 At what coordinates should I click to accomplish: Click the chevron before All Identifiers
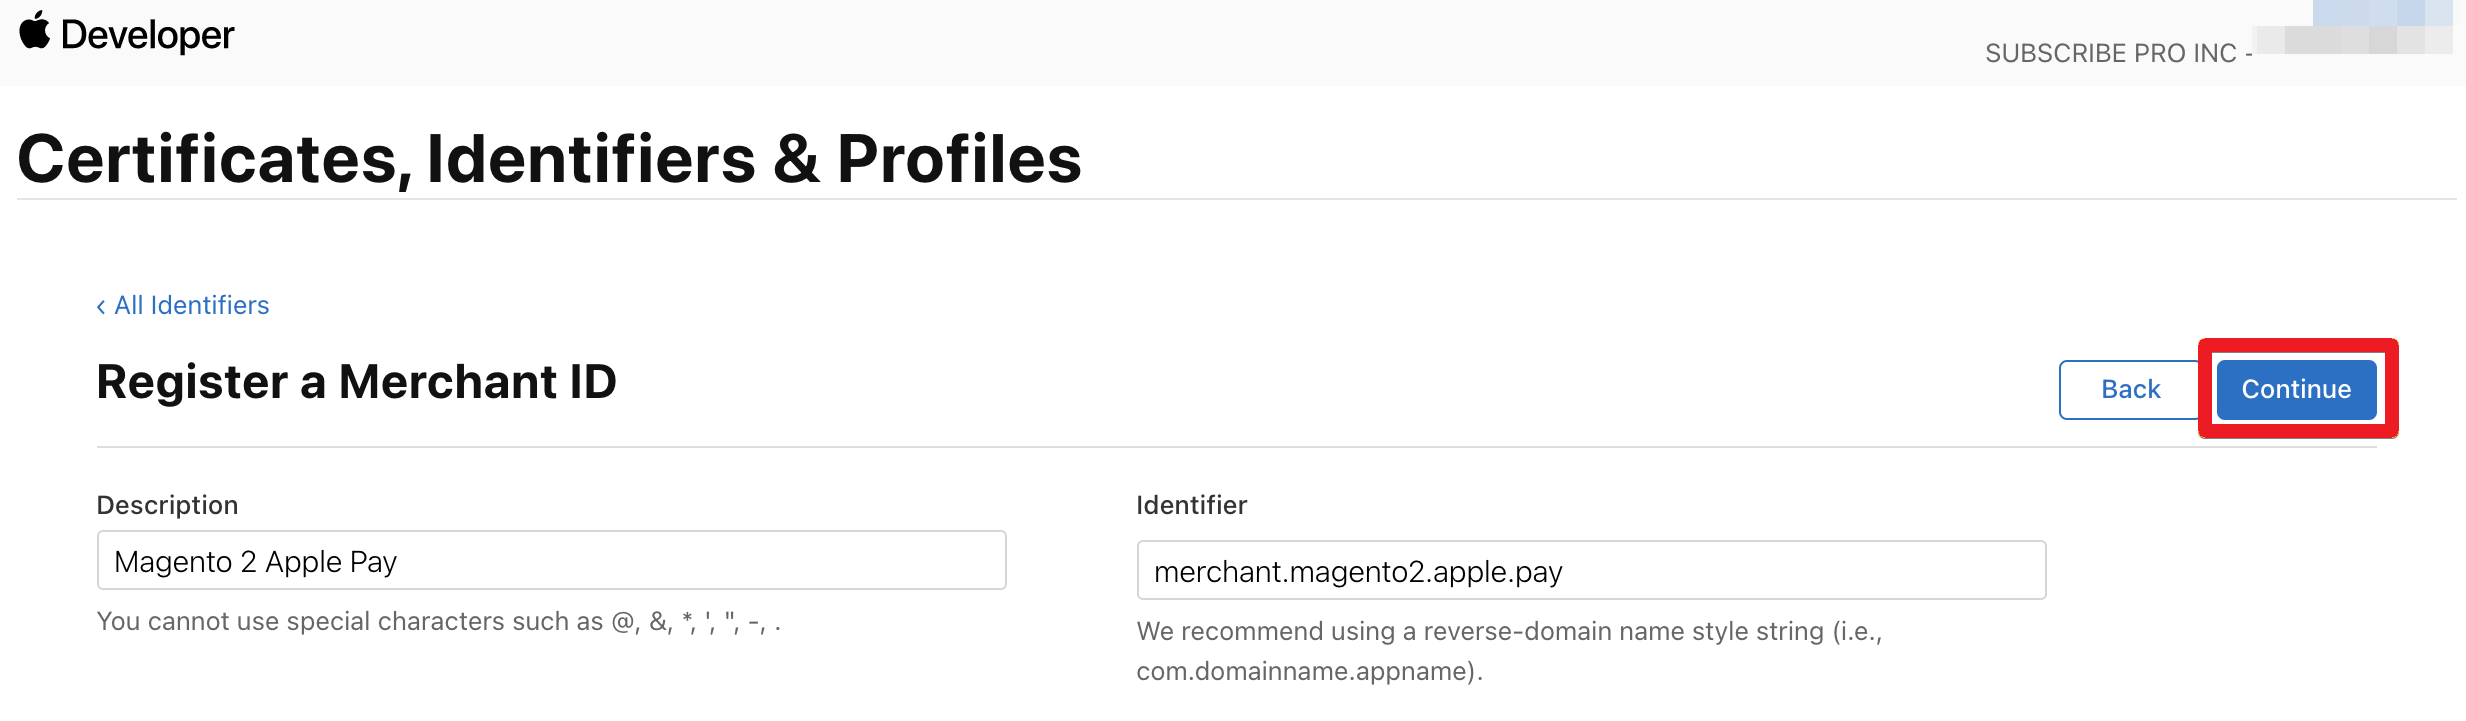101,307
